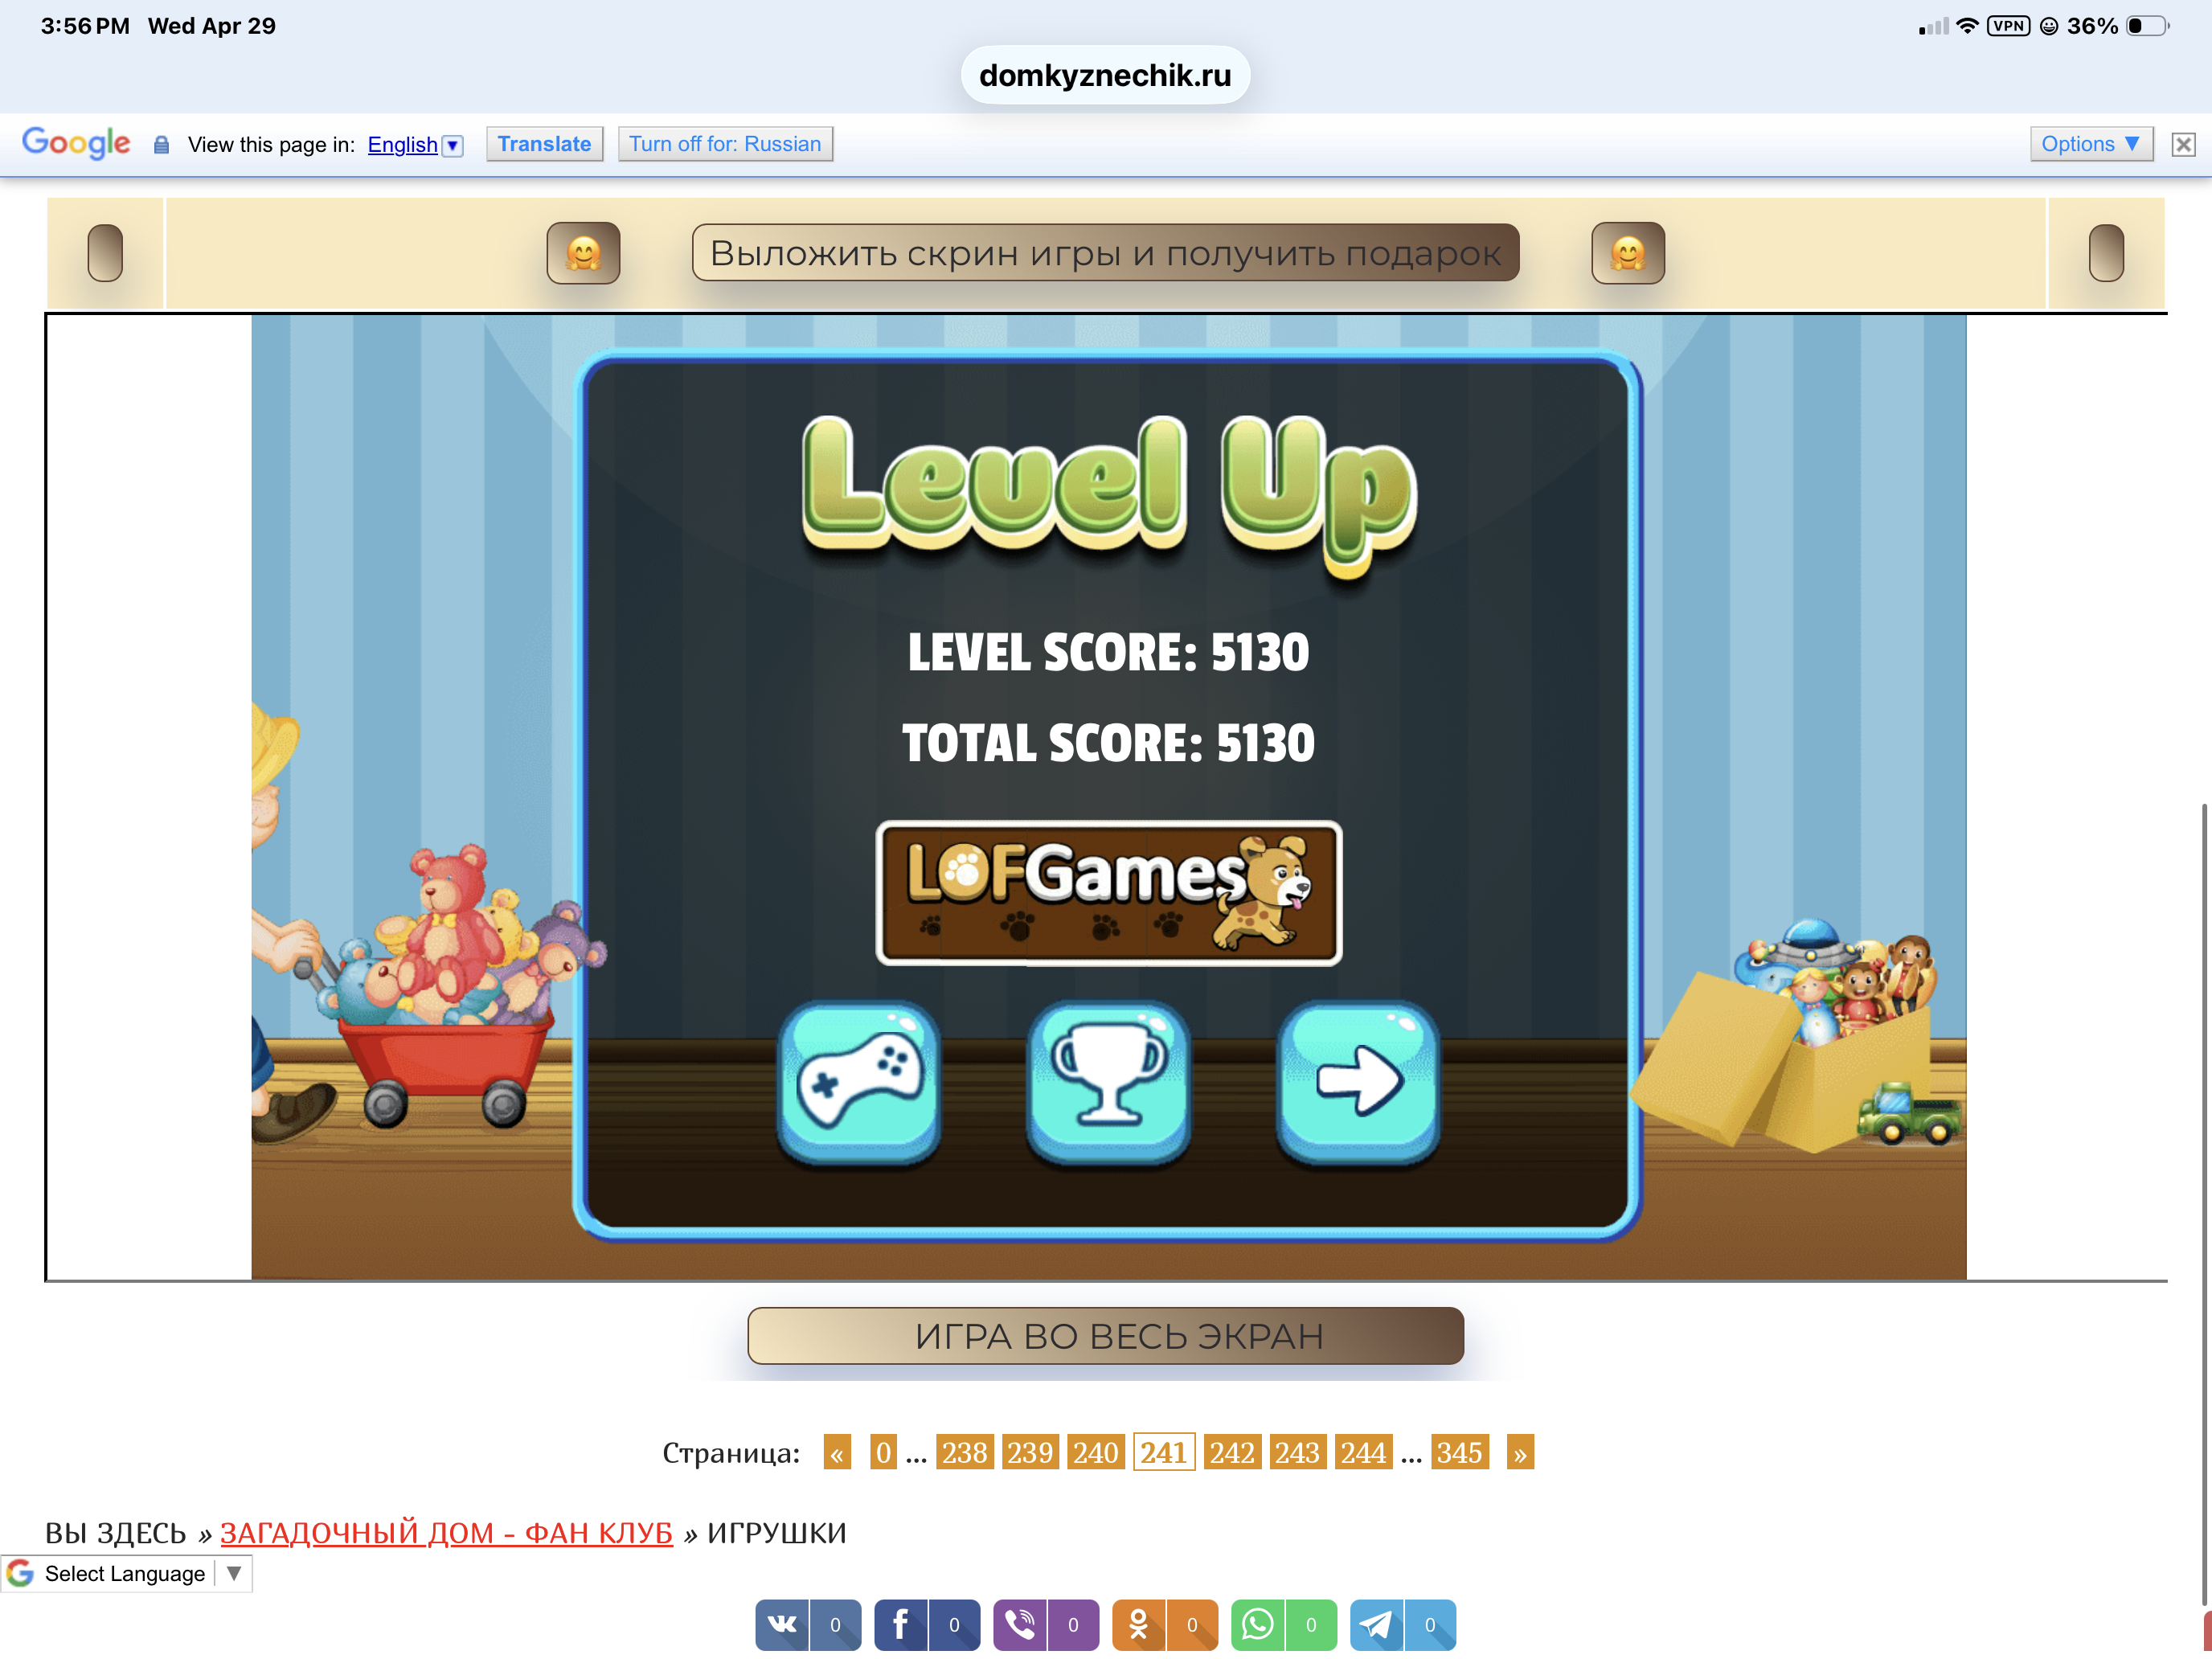Viewport: 2212px width, 1659px height.
Task: Click the VK share count
Action: pos(835,1625)
